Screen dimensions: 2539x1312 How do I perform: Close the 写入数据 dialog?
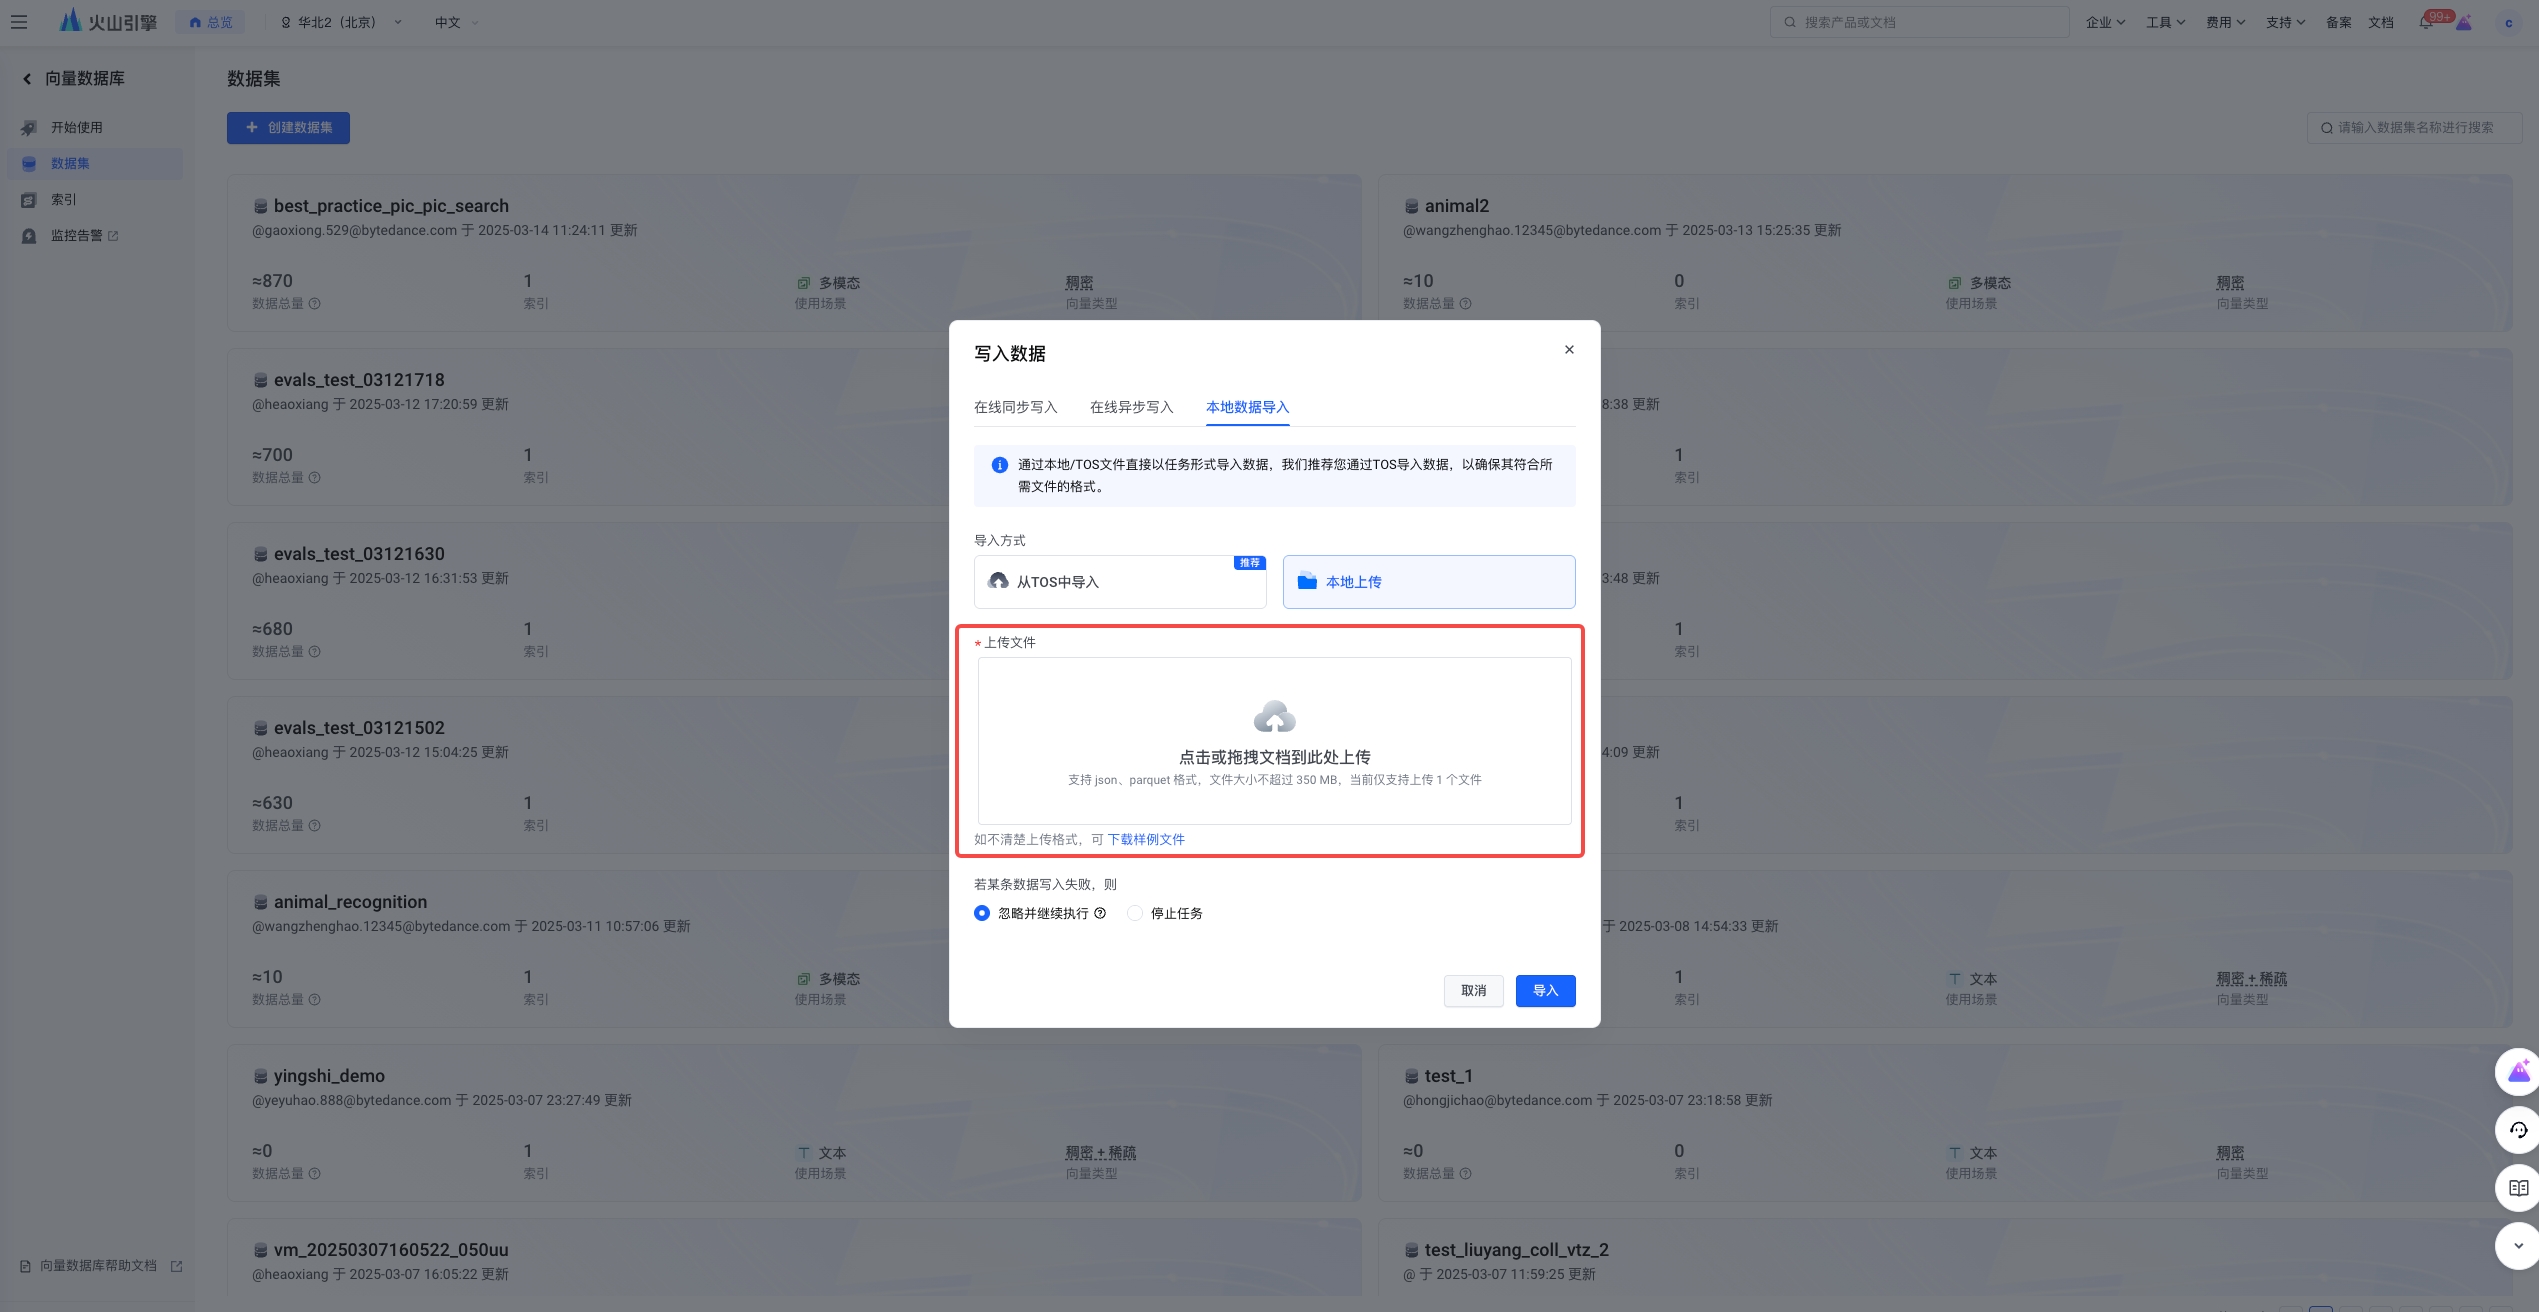click(x=1569, y=350)
